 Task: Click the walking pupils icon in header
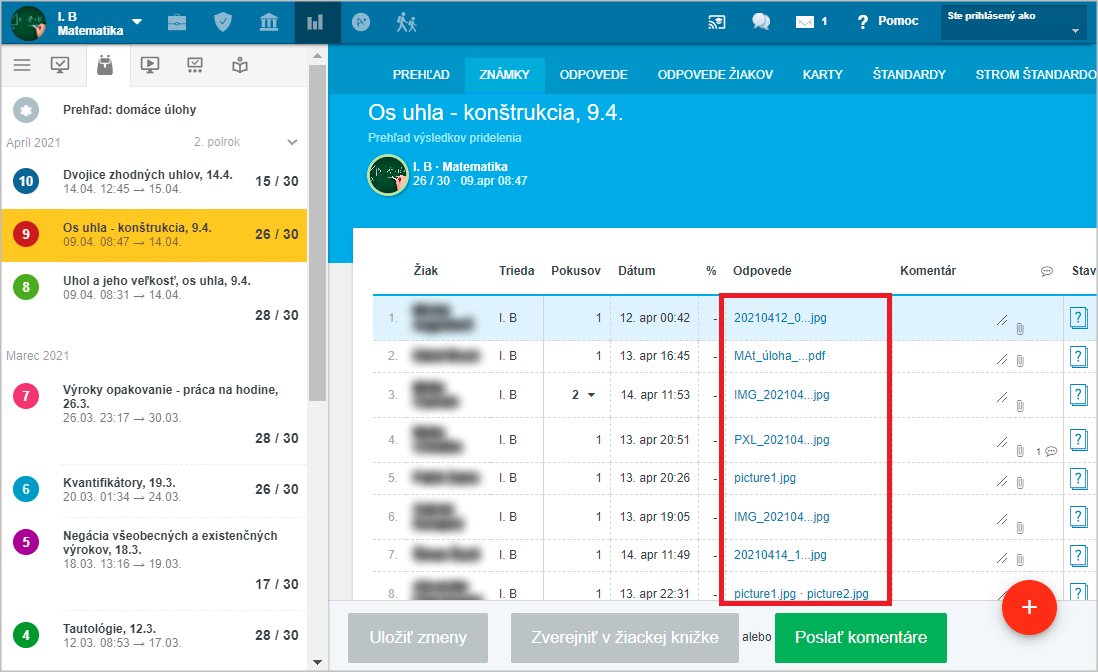406,22
